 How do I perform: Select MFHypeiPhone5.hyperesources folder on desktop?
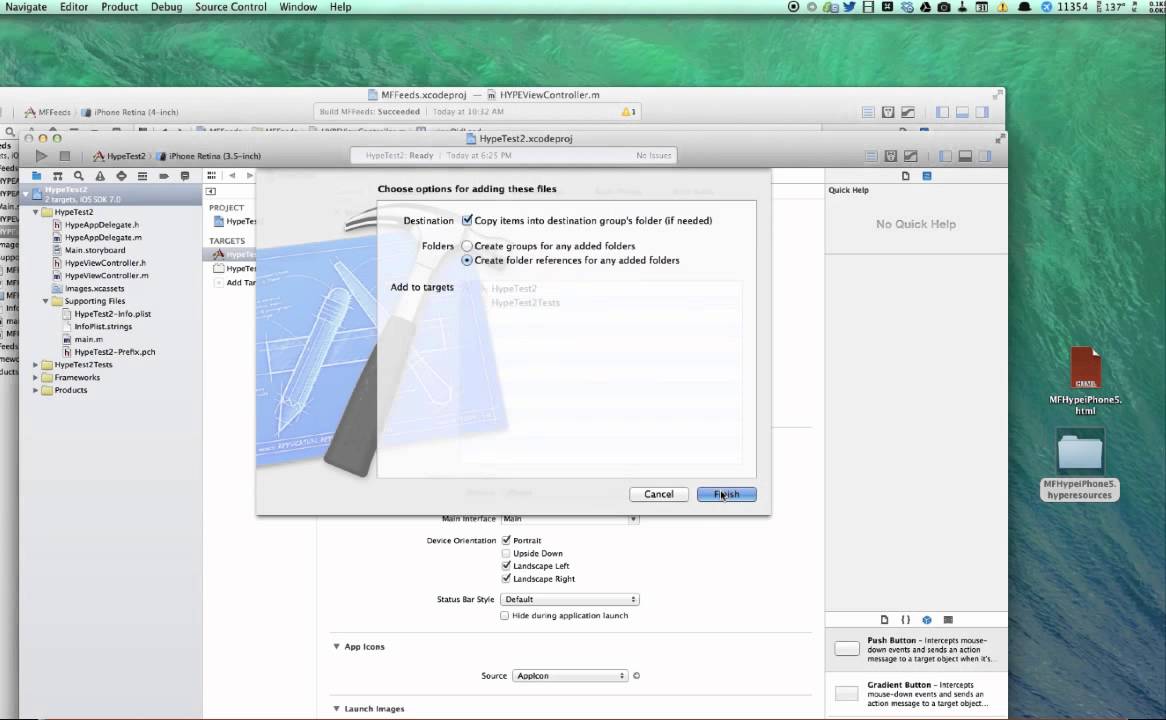click(1080, 465)
